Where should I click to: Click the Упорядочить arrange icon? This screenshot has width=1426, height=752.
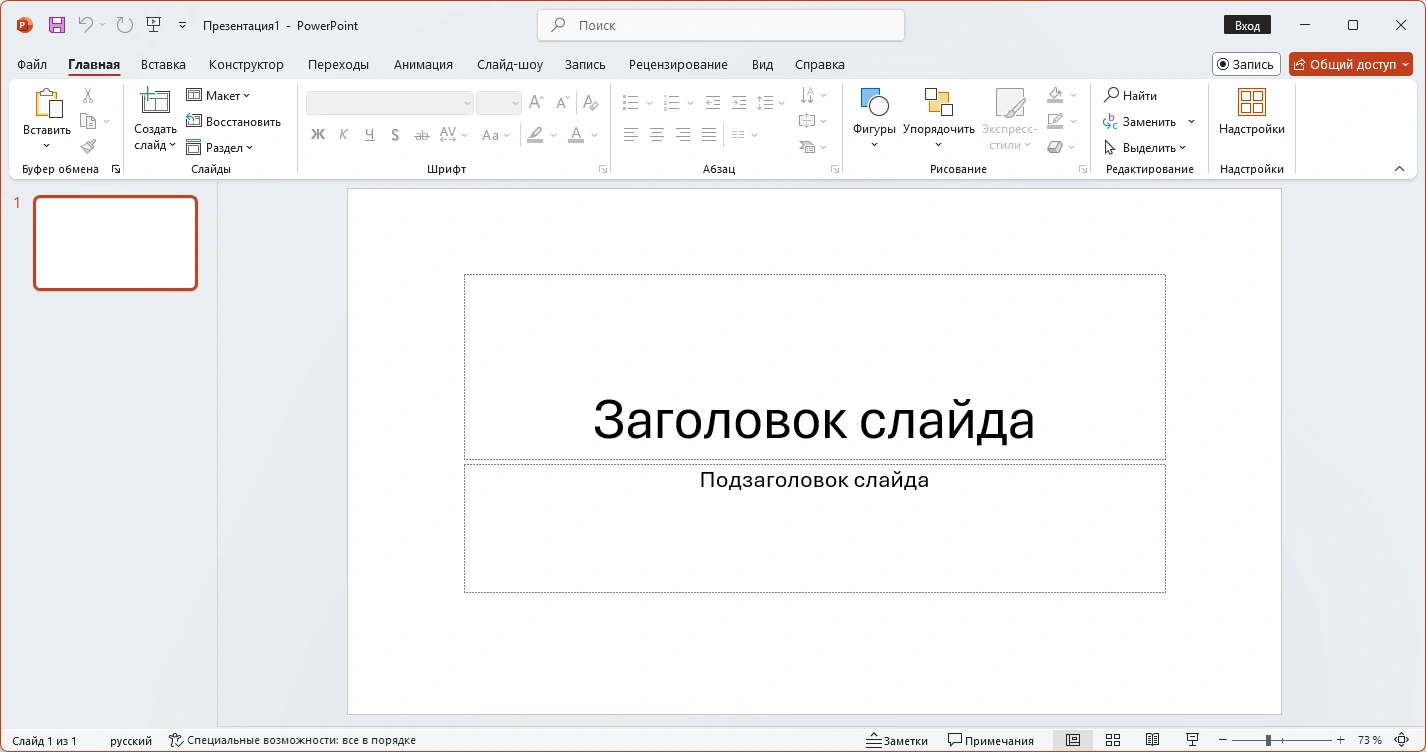(938, 102)
